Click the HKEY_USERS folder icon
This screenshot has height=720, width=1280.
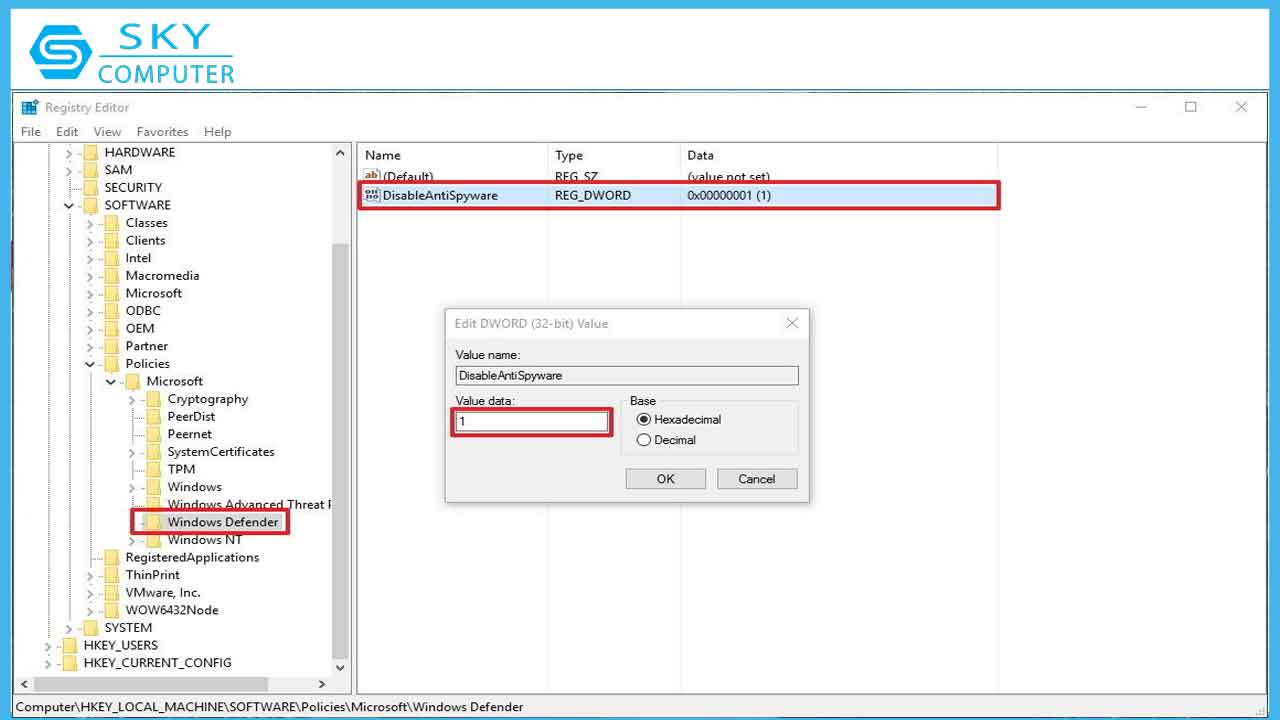70,645
